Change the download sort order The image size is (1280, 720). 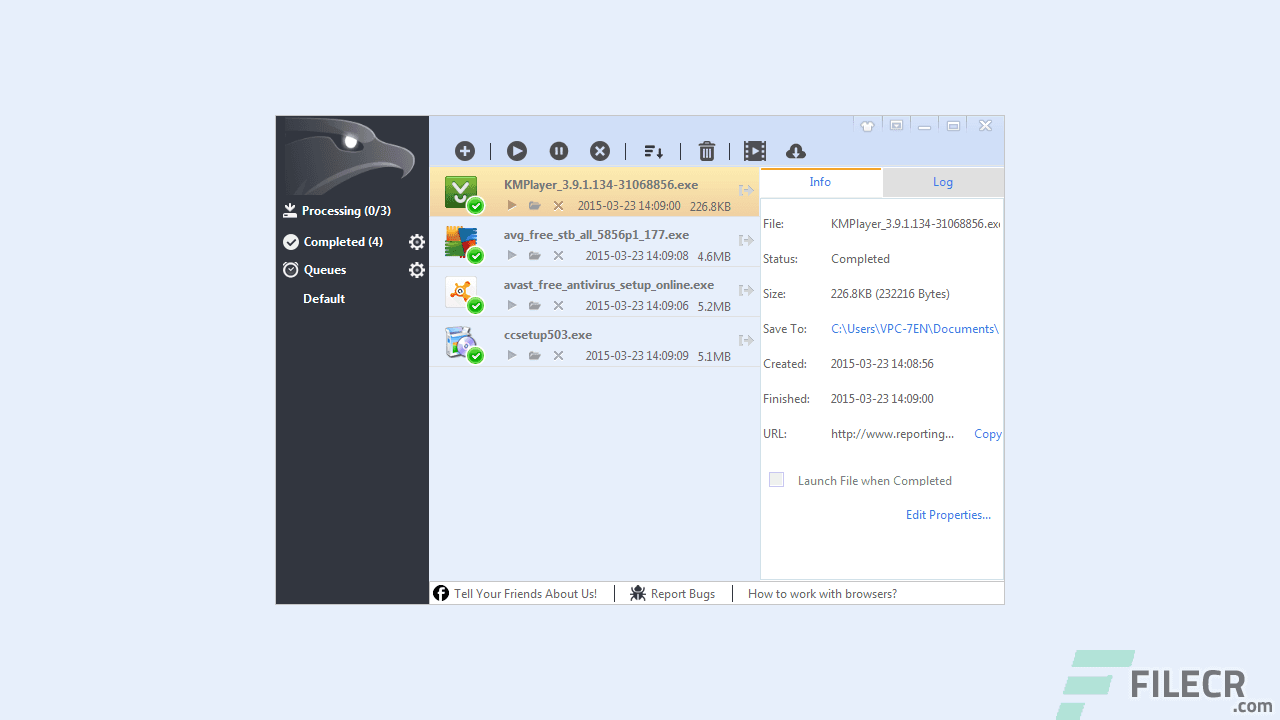(653, 151)
